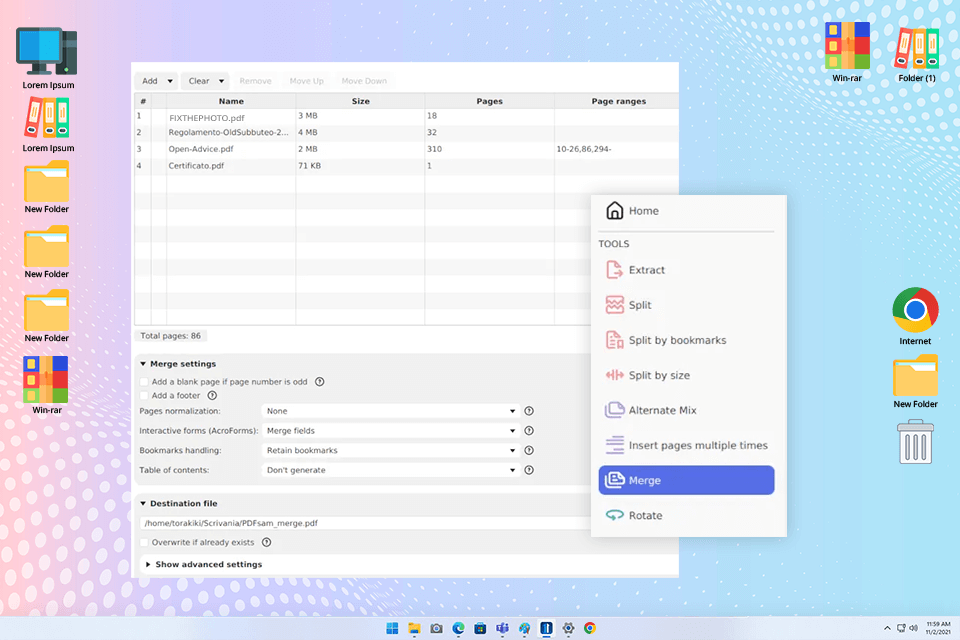The width and height of the screenshot is (960, 640).
Task: Open the Bookmarks handling dropdown
Action: 391,450
